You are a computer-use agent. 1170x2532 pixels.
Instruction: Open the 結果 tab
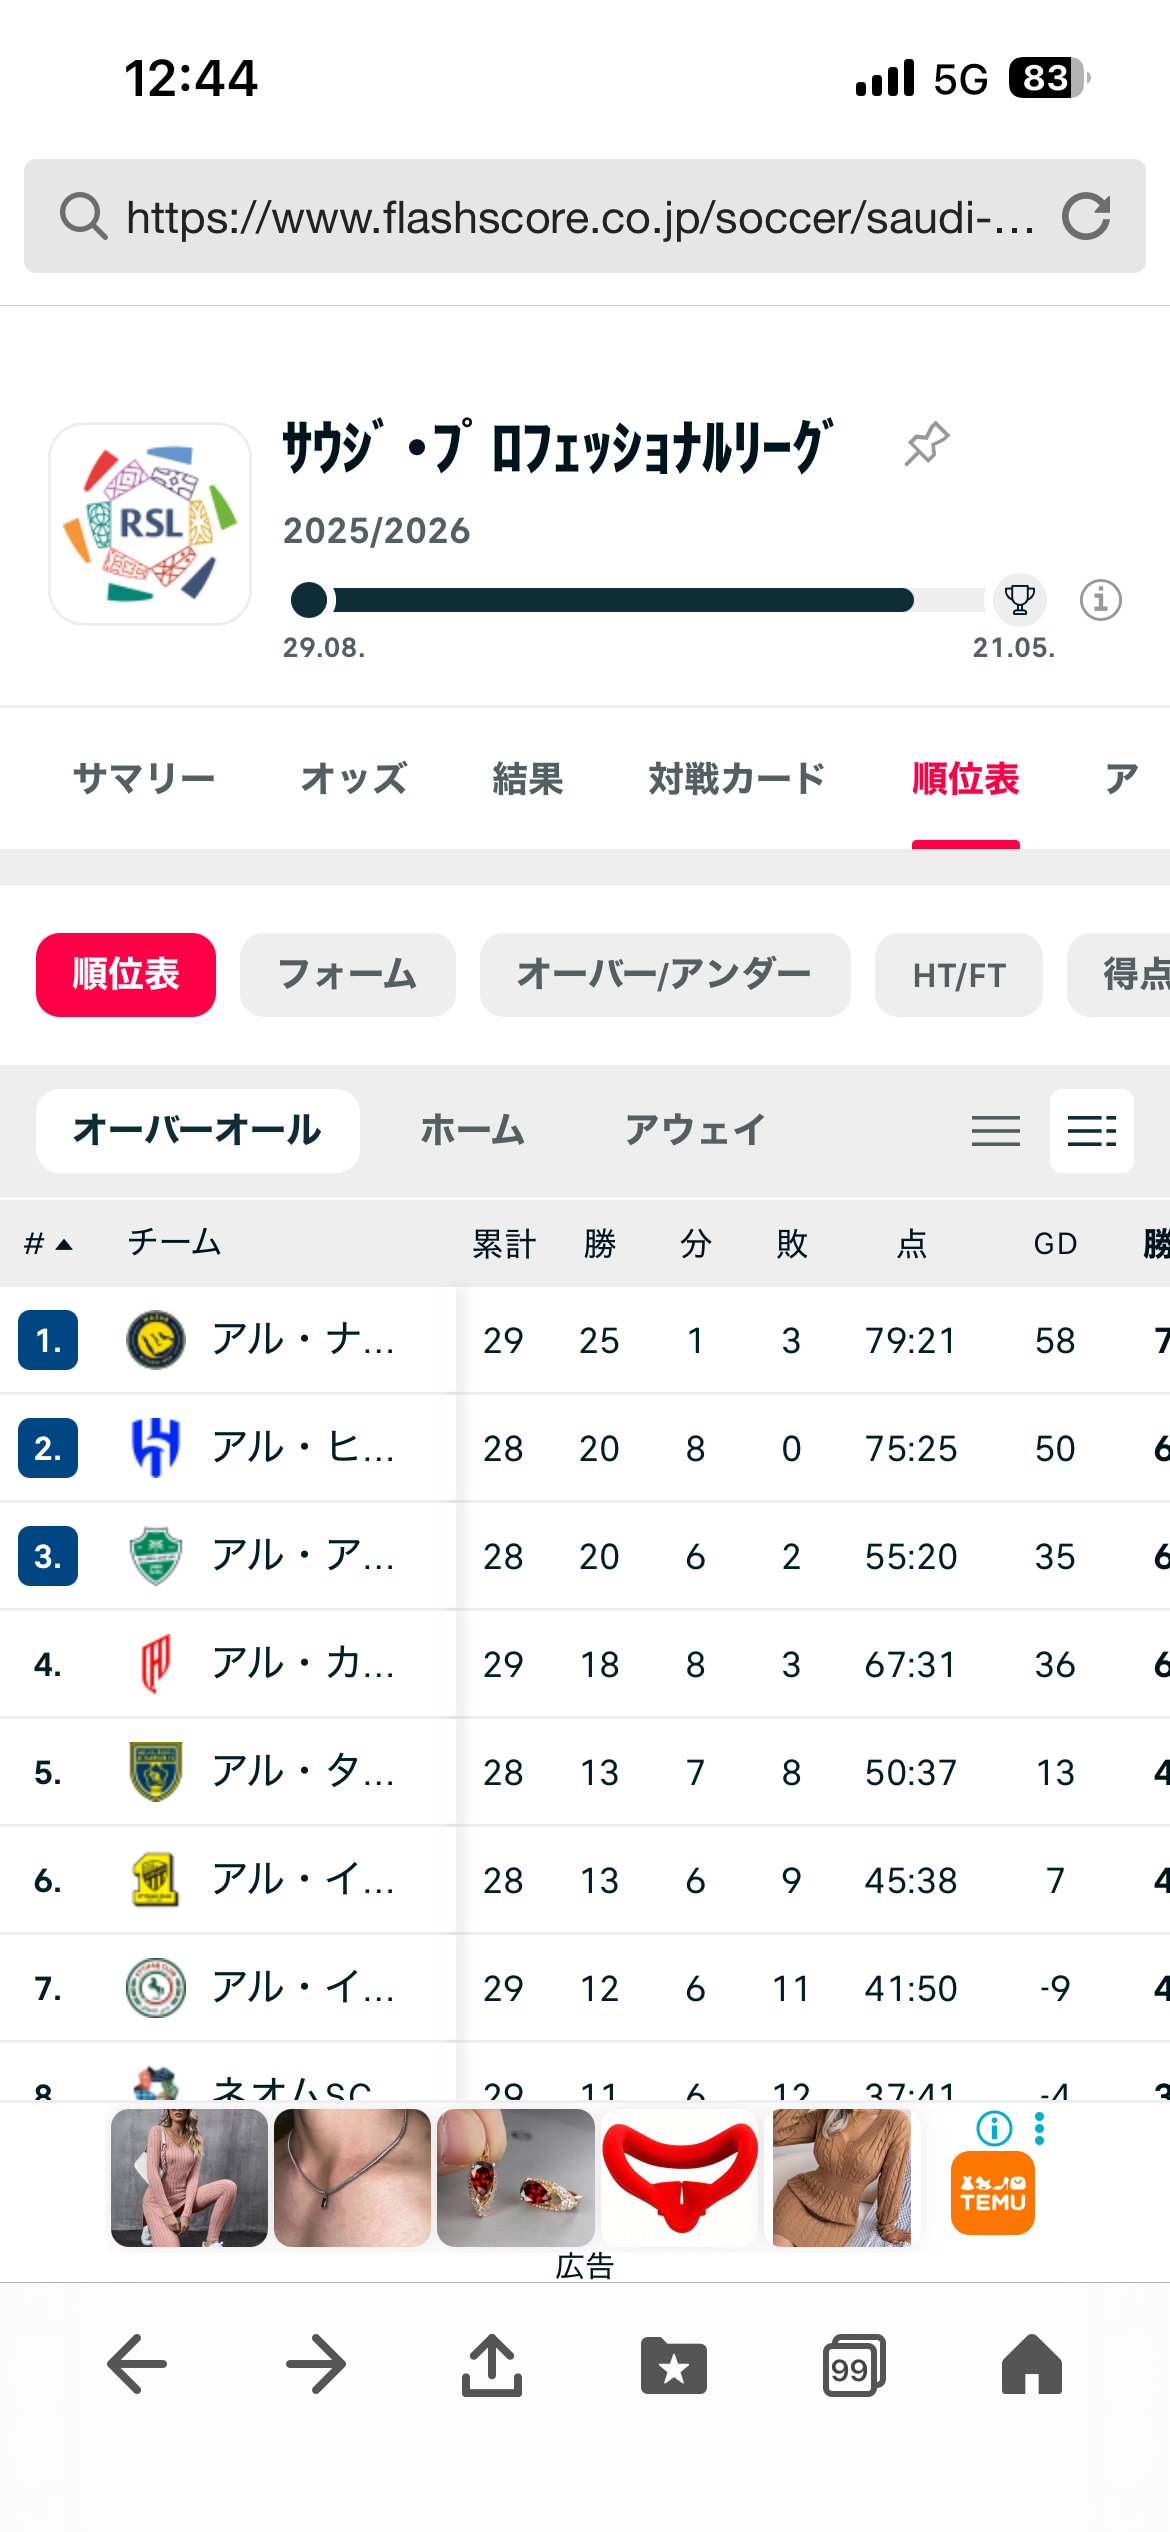528,779
